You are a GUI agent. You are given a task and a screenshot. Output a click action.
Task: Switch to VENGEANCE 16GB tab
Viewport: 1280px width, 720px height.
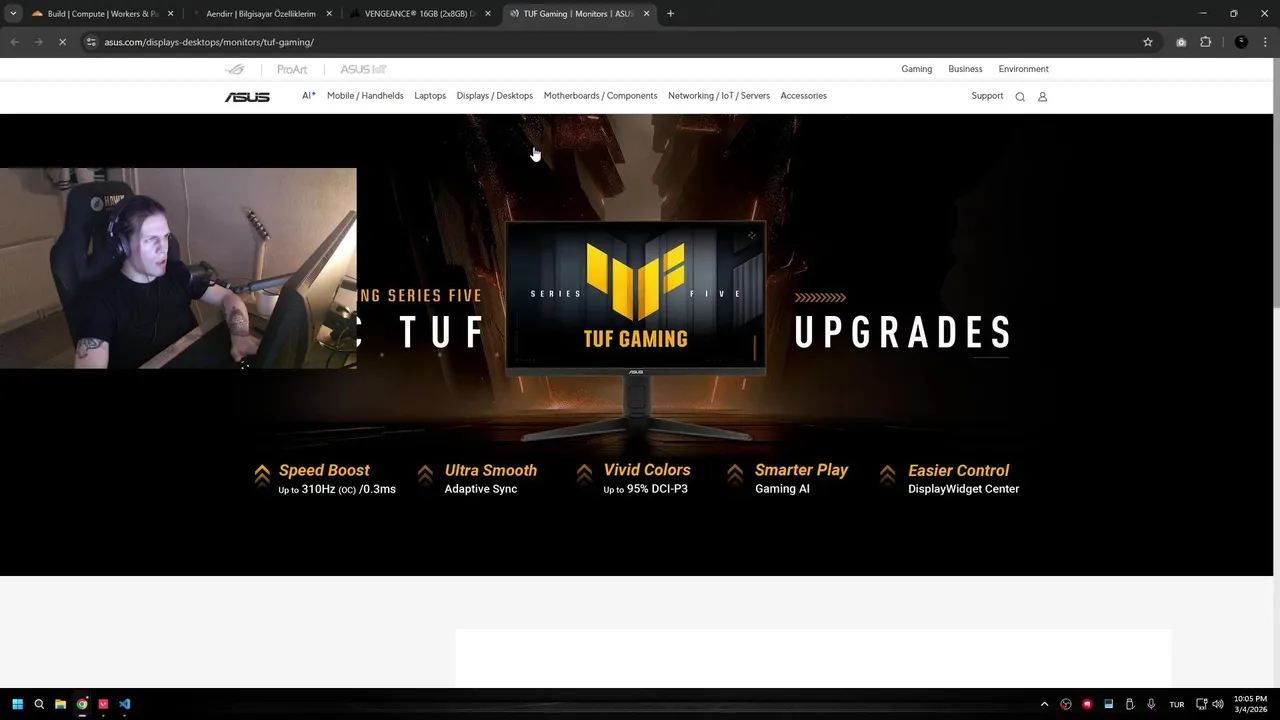click(418, 14)
